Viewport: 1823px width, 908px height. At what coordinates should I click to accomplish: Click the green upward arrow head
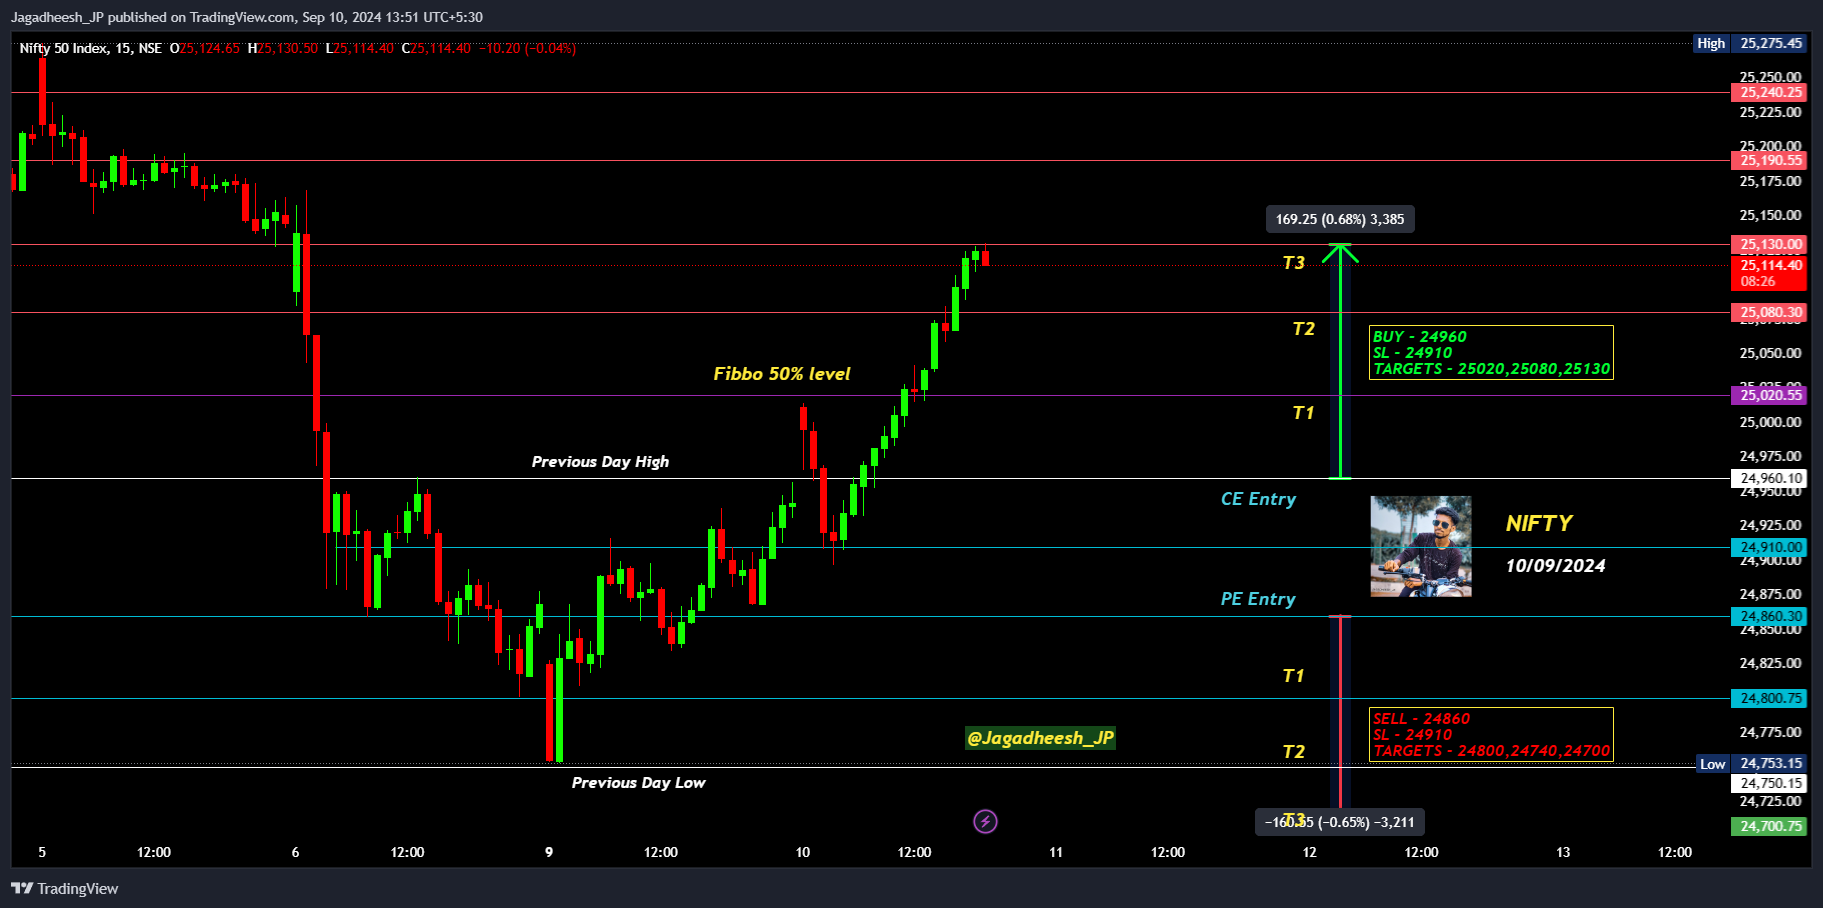(x=1340, y=253)
